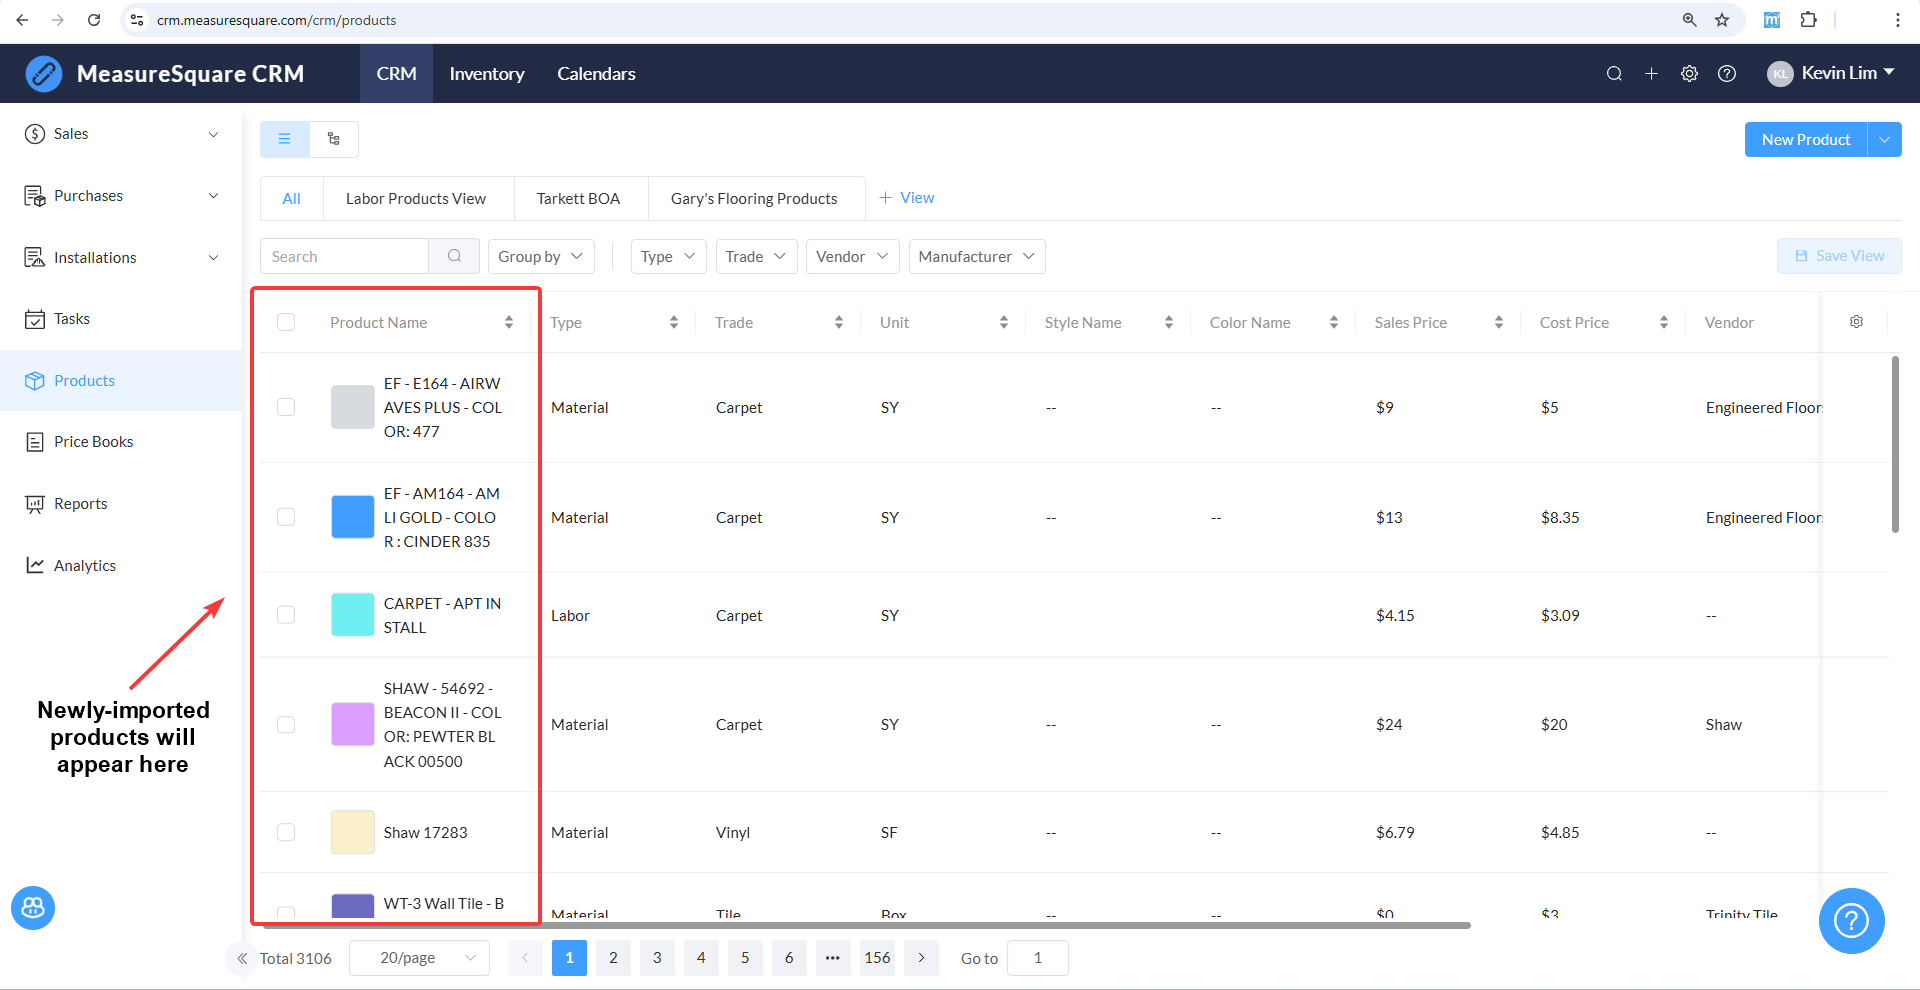Screen dimensions: 1920x990
Task: Expand the Installations sidebar section
Action: pos(121,258)
